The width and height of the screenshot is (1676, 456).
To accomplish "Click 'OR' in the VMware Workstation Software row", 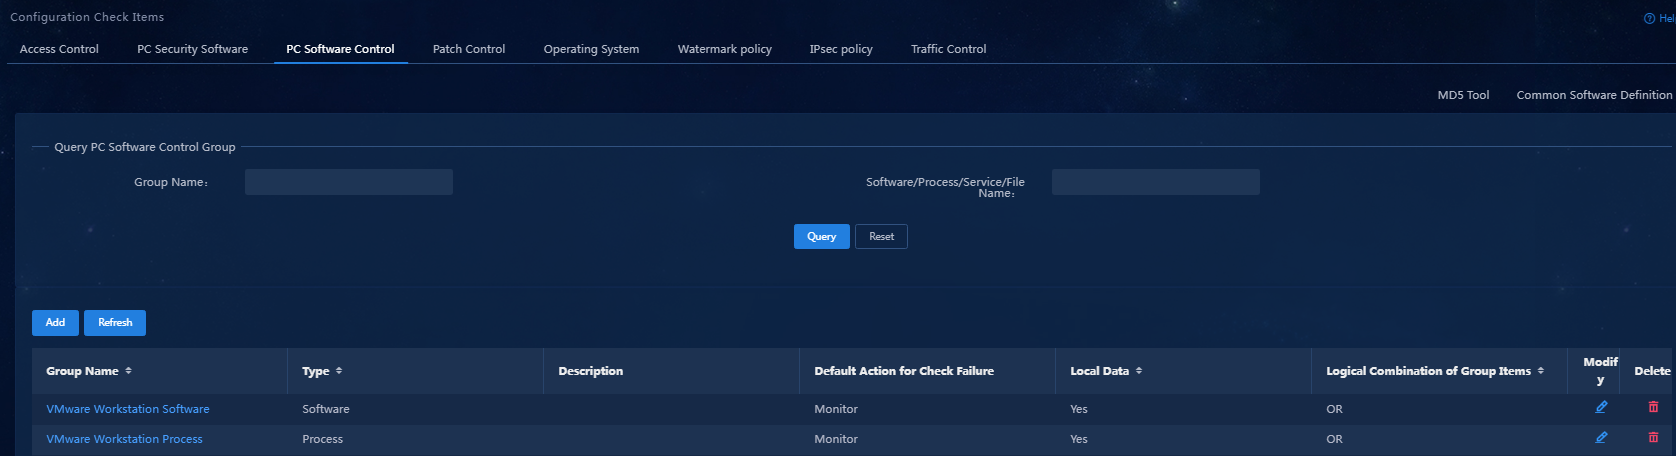I will (1334, 409).
